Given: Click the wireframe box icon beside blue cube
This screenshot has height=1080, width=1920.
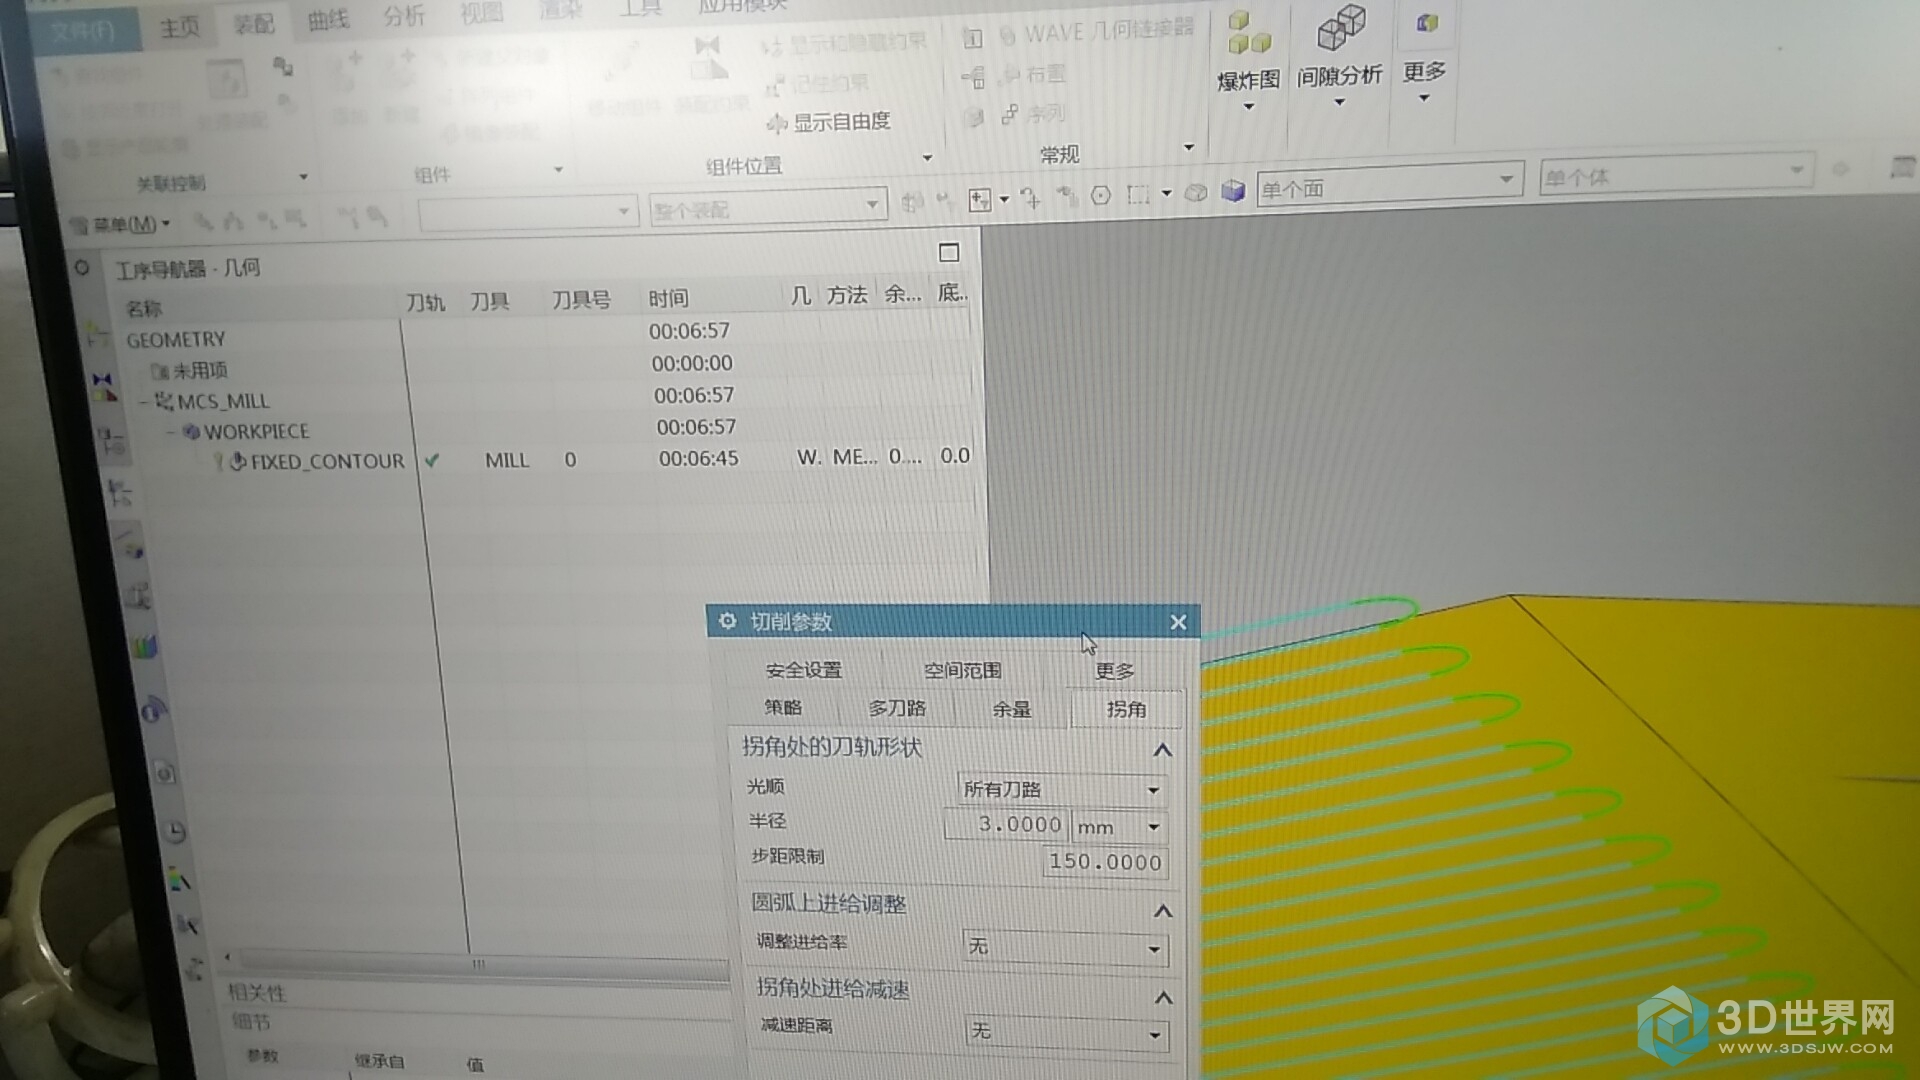Looking at the screenshot, I should pos(1195,193).
